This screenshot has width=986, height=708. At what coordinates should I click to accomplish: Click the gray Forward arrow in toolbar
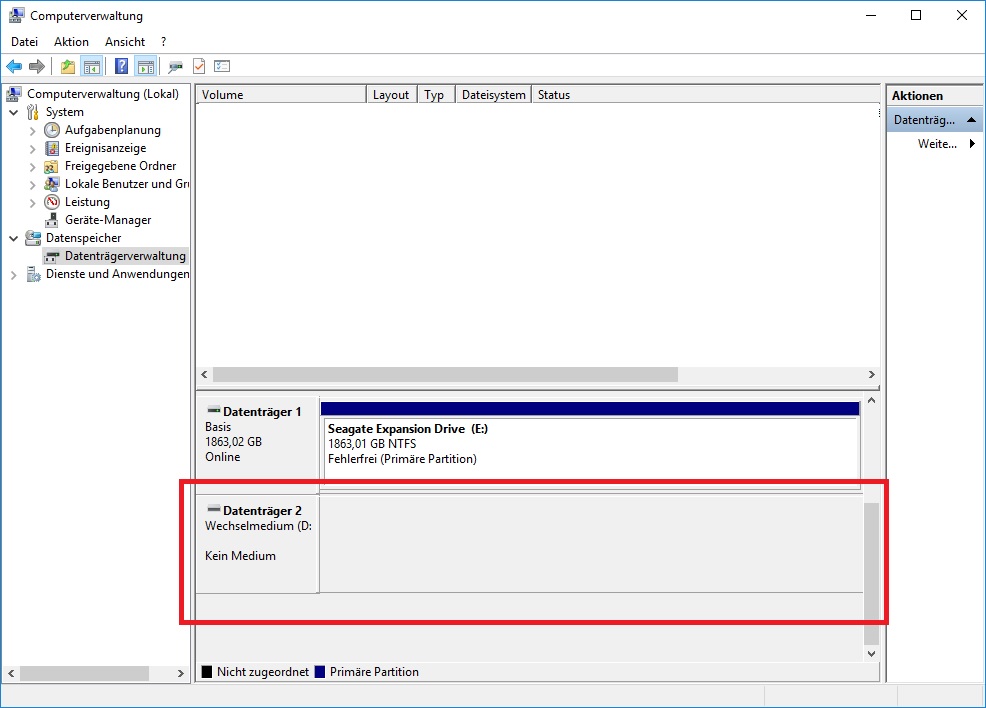click(37, 66)
